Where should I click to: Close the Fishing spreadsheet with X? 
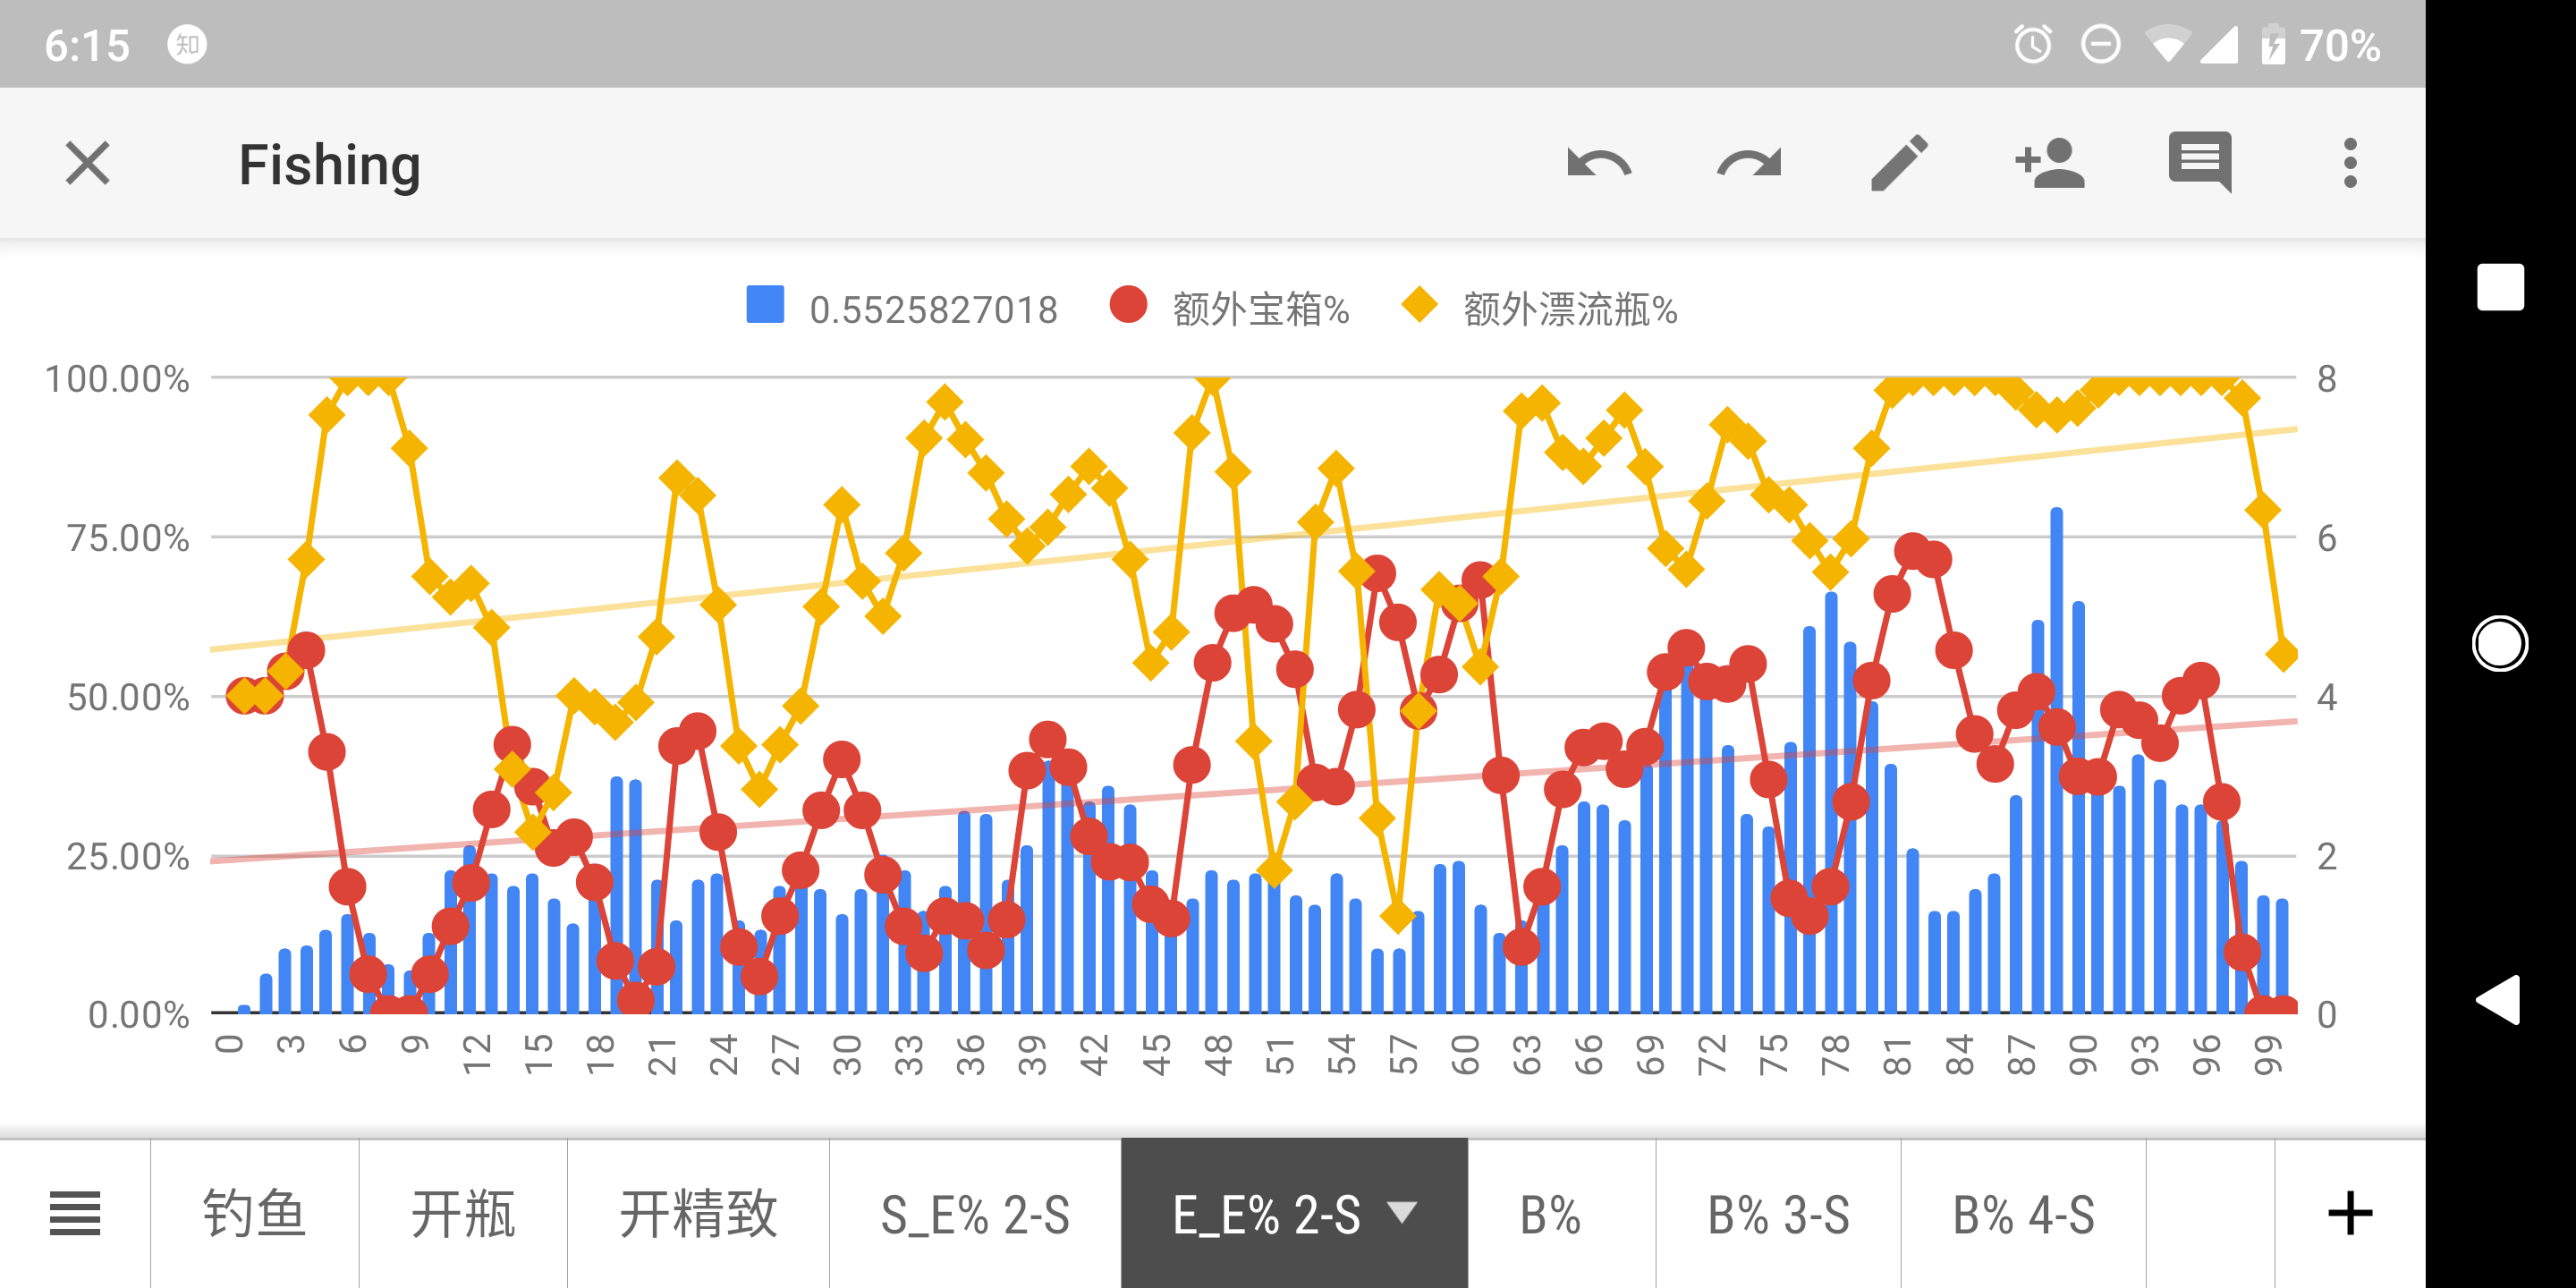[88, 163]
